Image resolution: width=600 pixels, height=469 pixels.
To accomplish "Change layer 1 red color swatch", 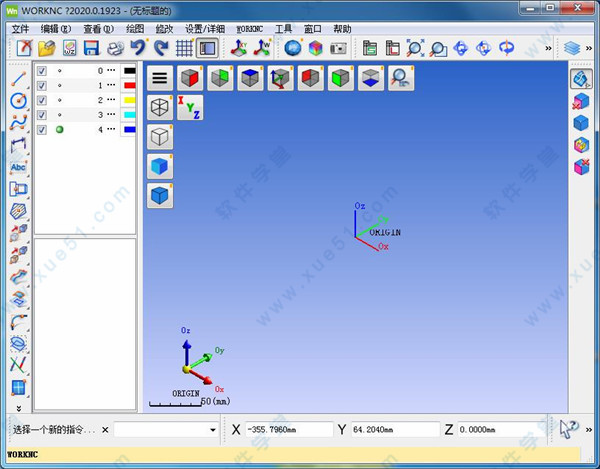I will click(129, 85).
